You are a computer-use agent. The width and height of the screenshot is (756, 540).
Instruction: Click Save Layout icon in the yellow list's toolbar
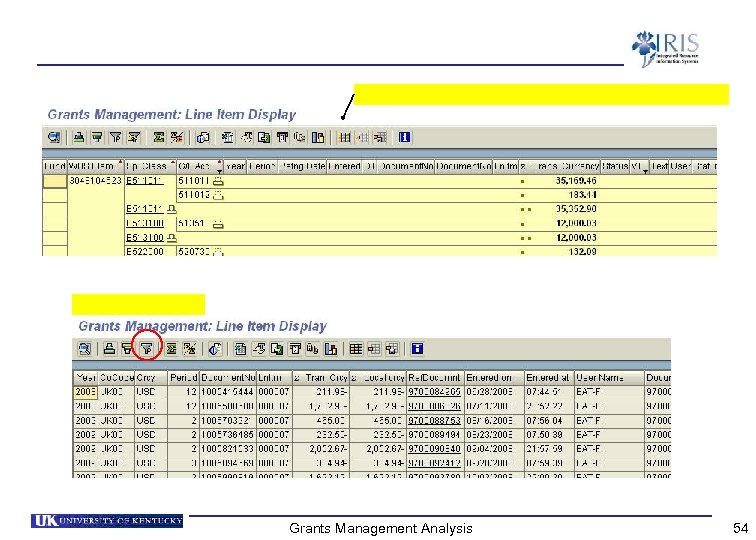[380, 138]
